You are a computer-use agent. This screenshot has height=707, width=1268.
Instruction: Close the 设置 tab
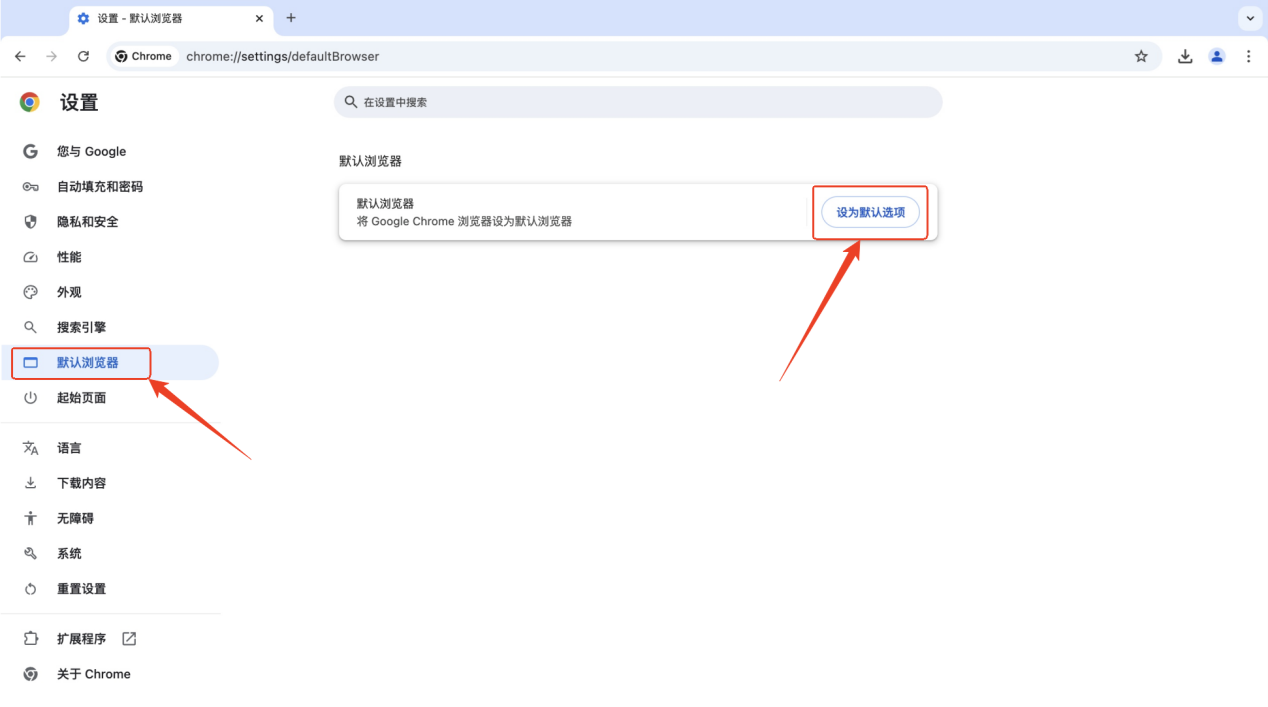point(259,18)
